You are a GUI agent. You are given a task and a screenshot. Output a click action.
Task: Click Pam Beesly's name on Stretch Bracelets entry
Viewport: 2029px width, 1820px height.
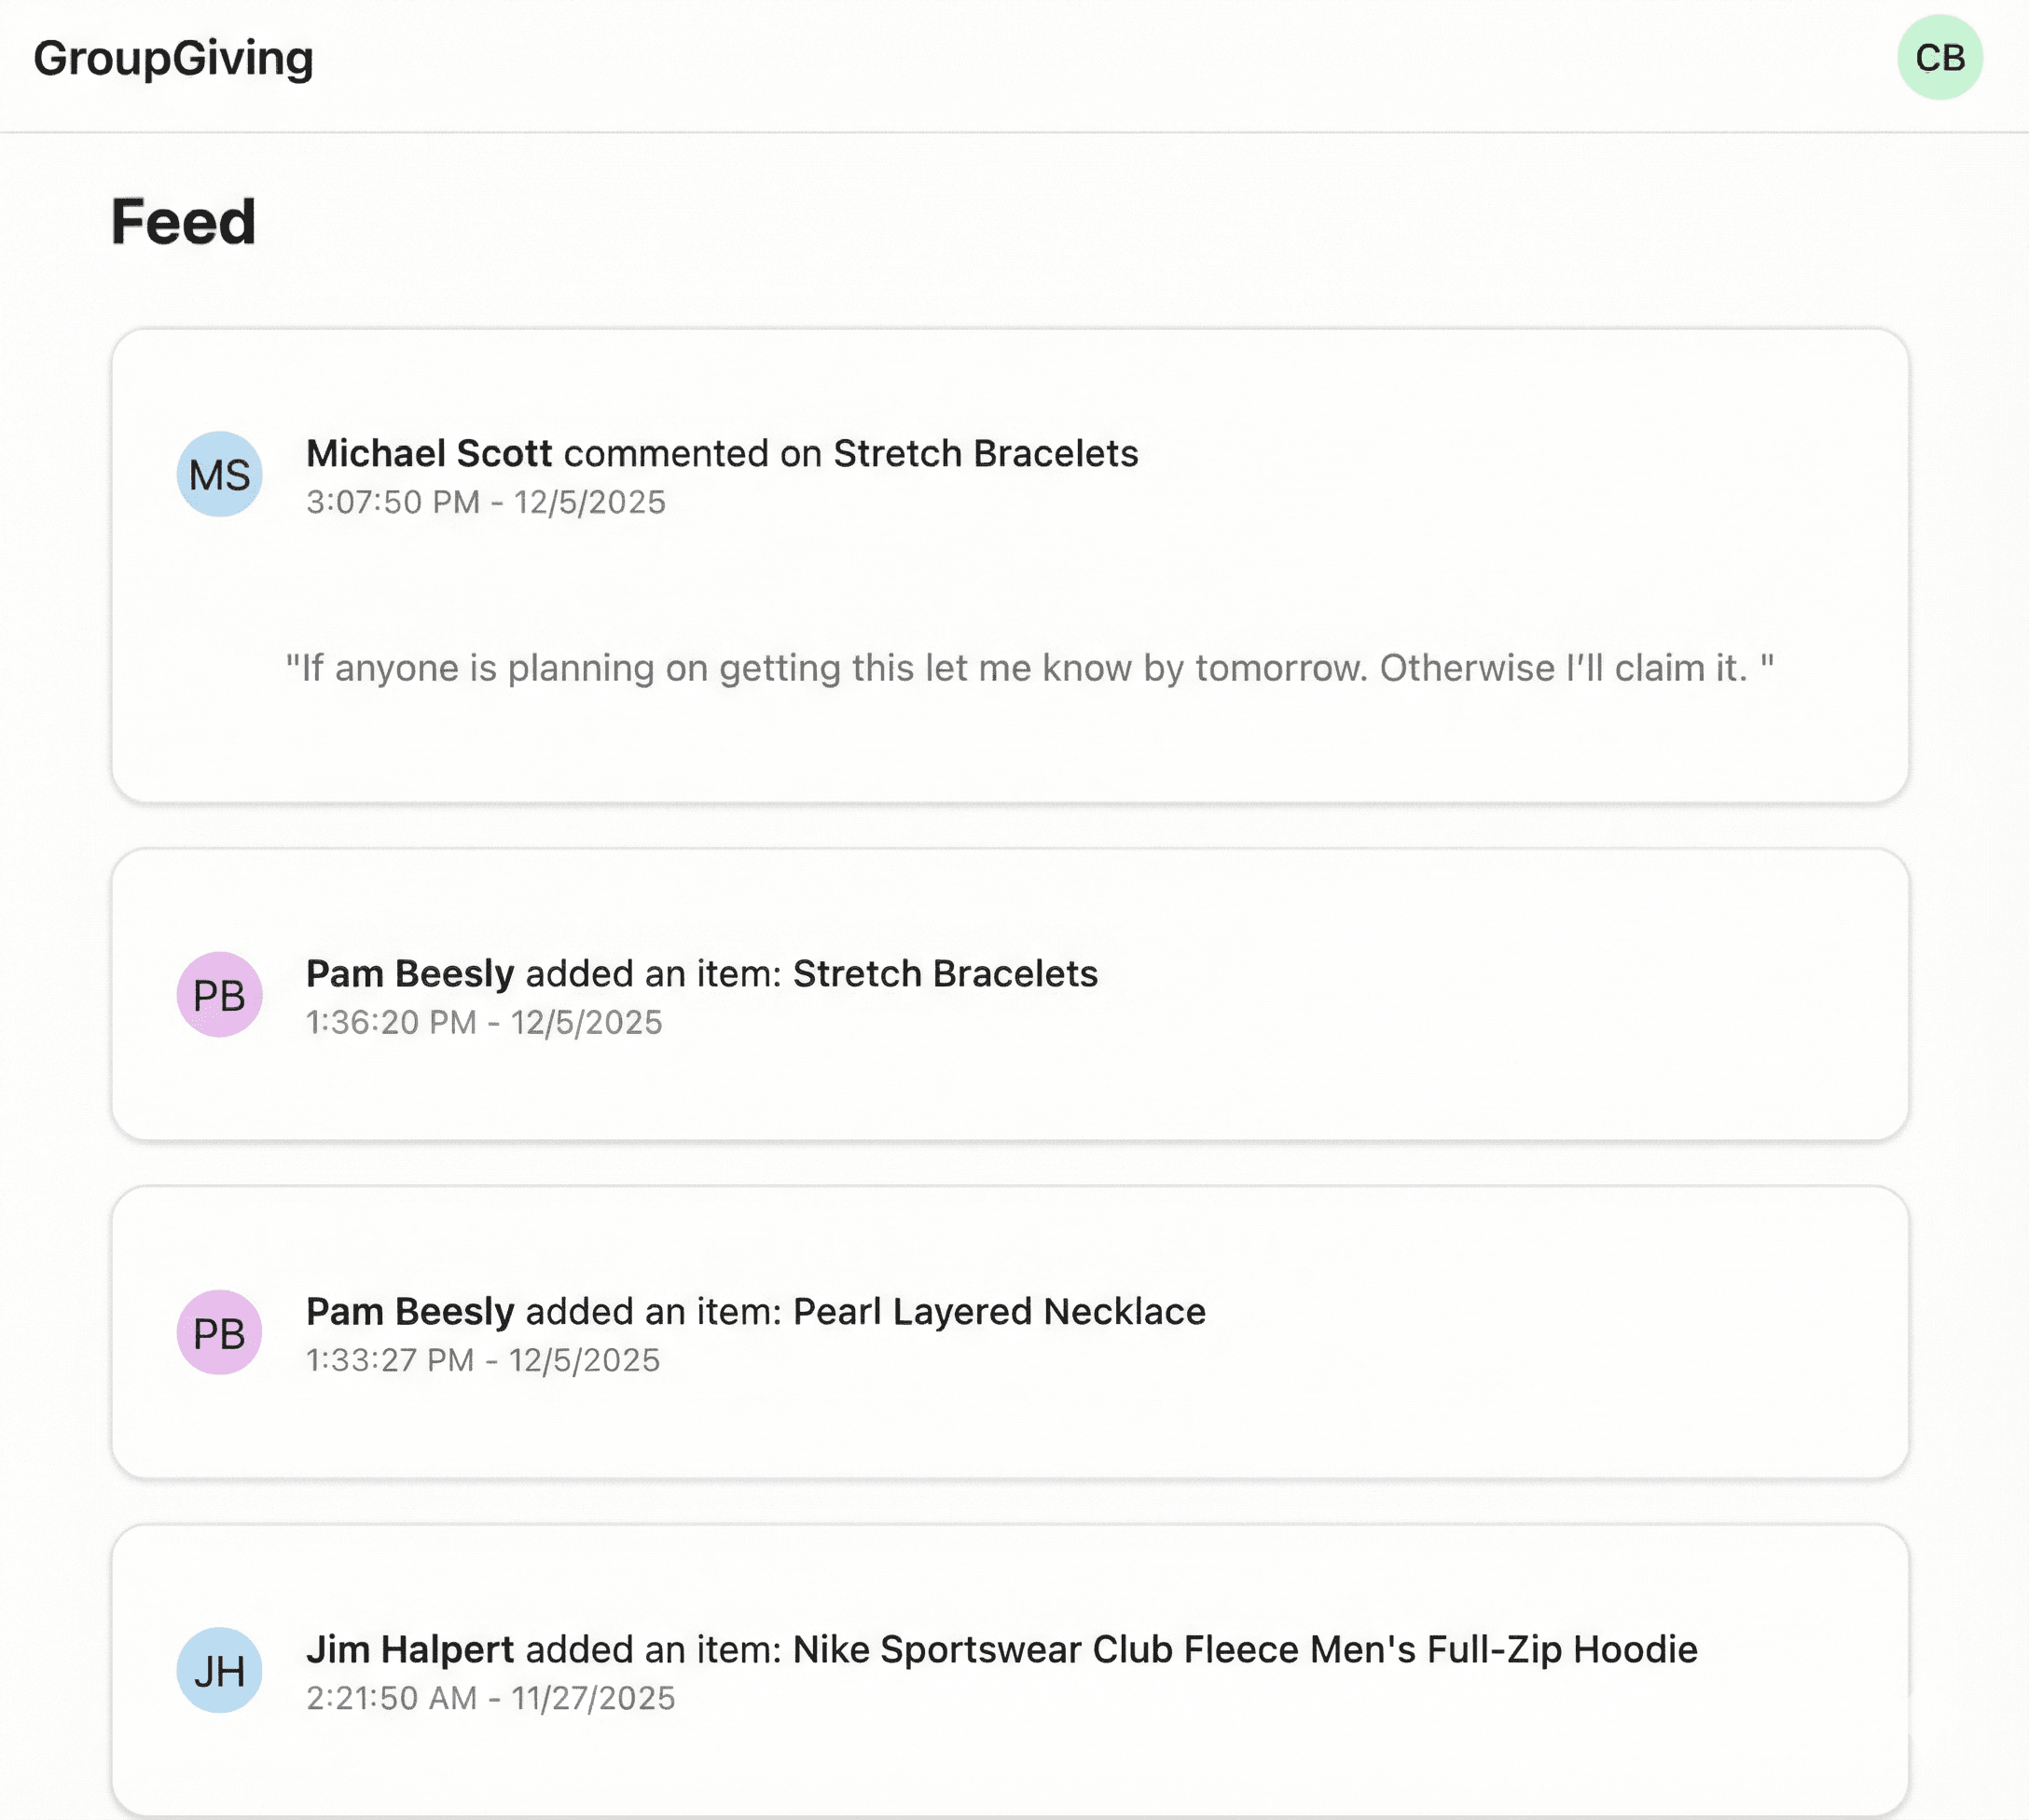coord(409,972)
